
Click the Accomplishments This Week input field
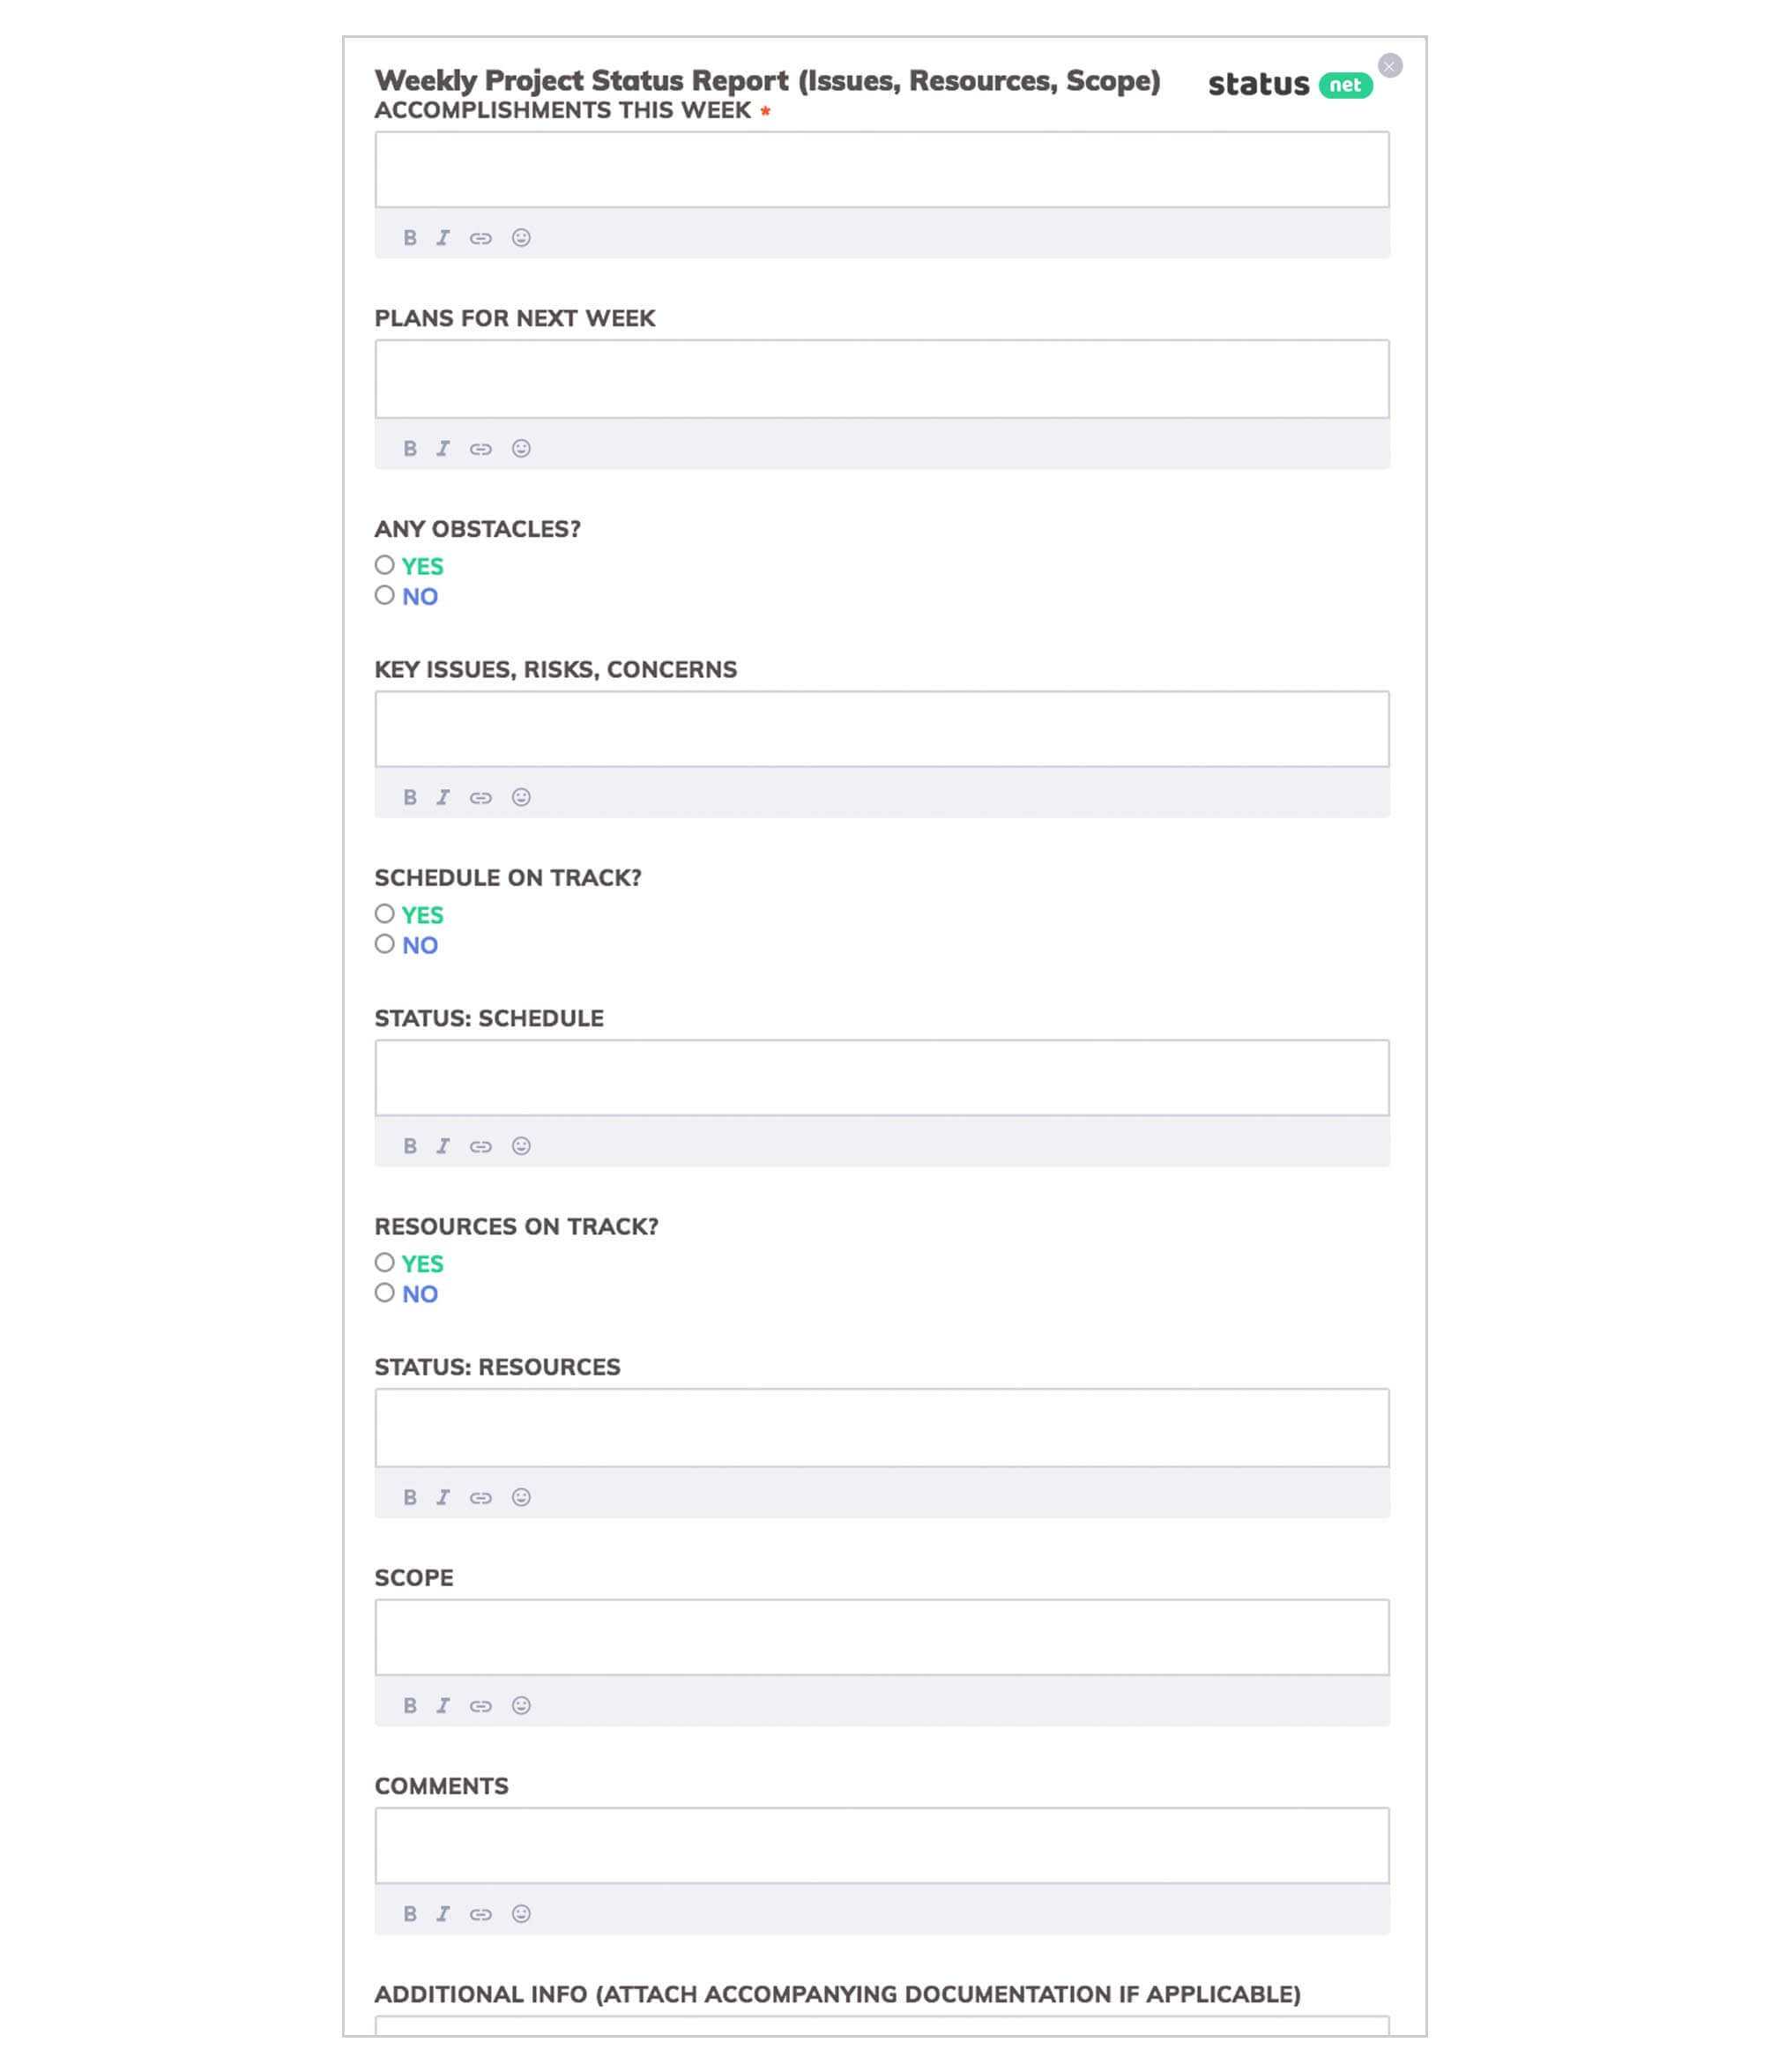[882, 170]
